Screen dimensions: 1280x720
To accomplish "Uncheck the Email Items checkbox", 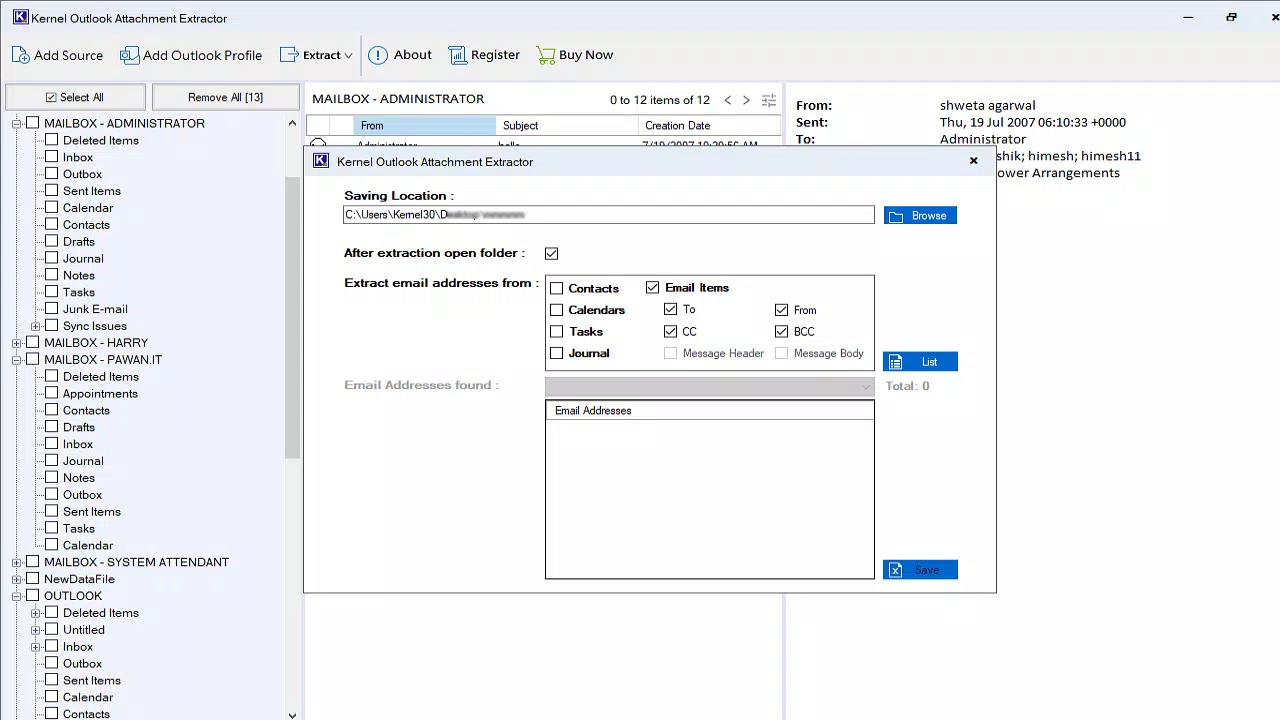I will point(653,288).
